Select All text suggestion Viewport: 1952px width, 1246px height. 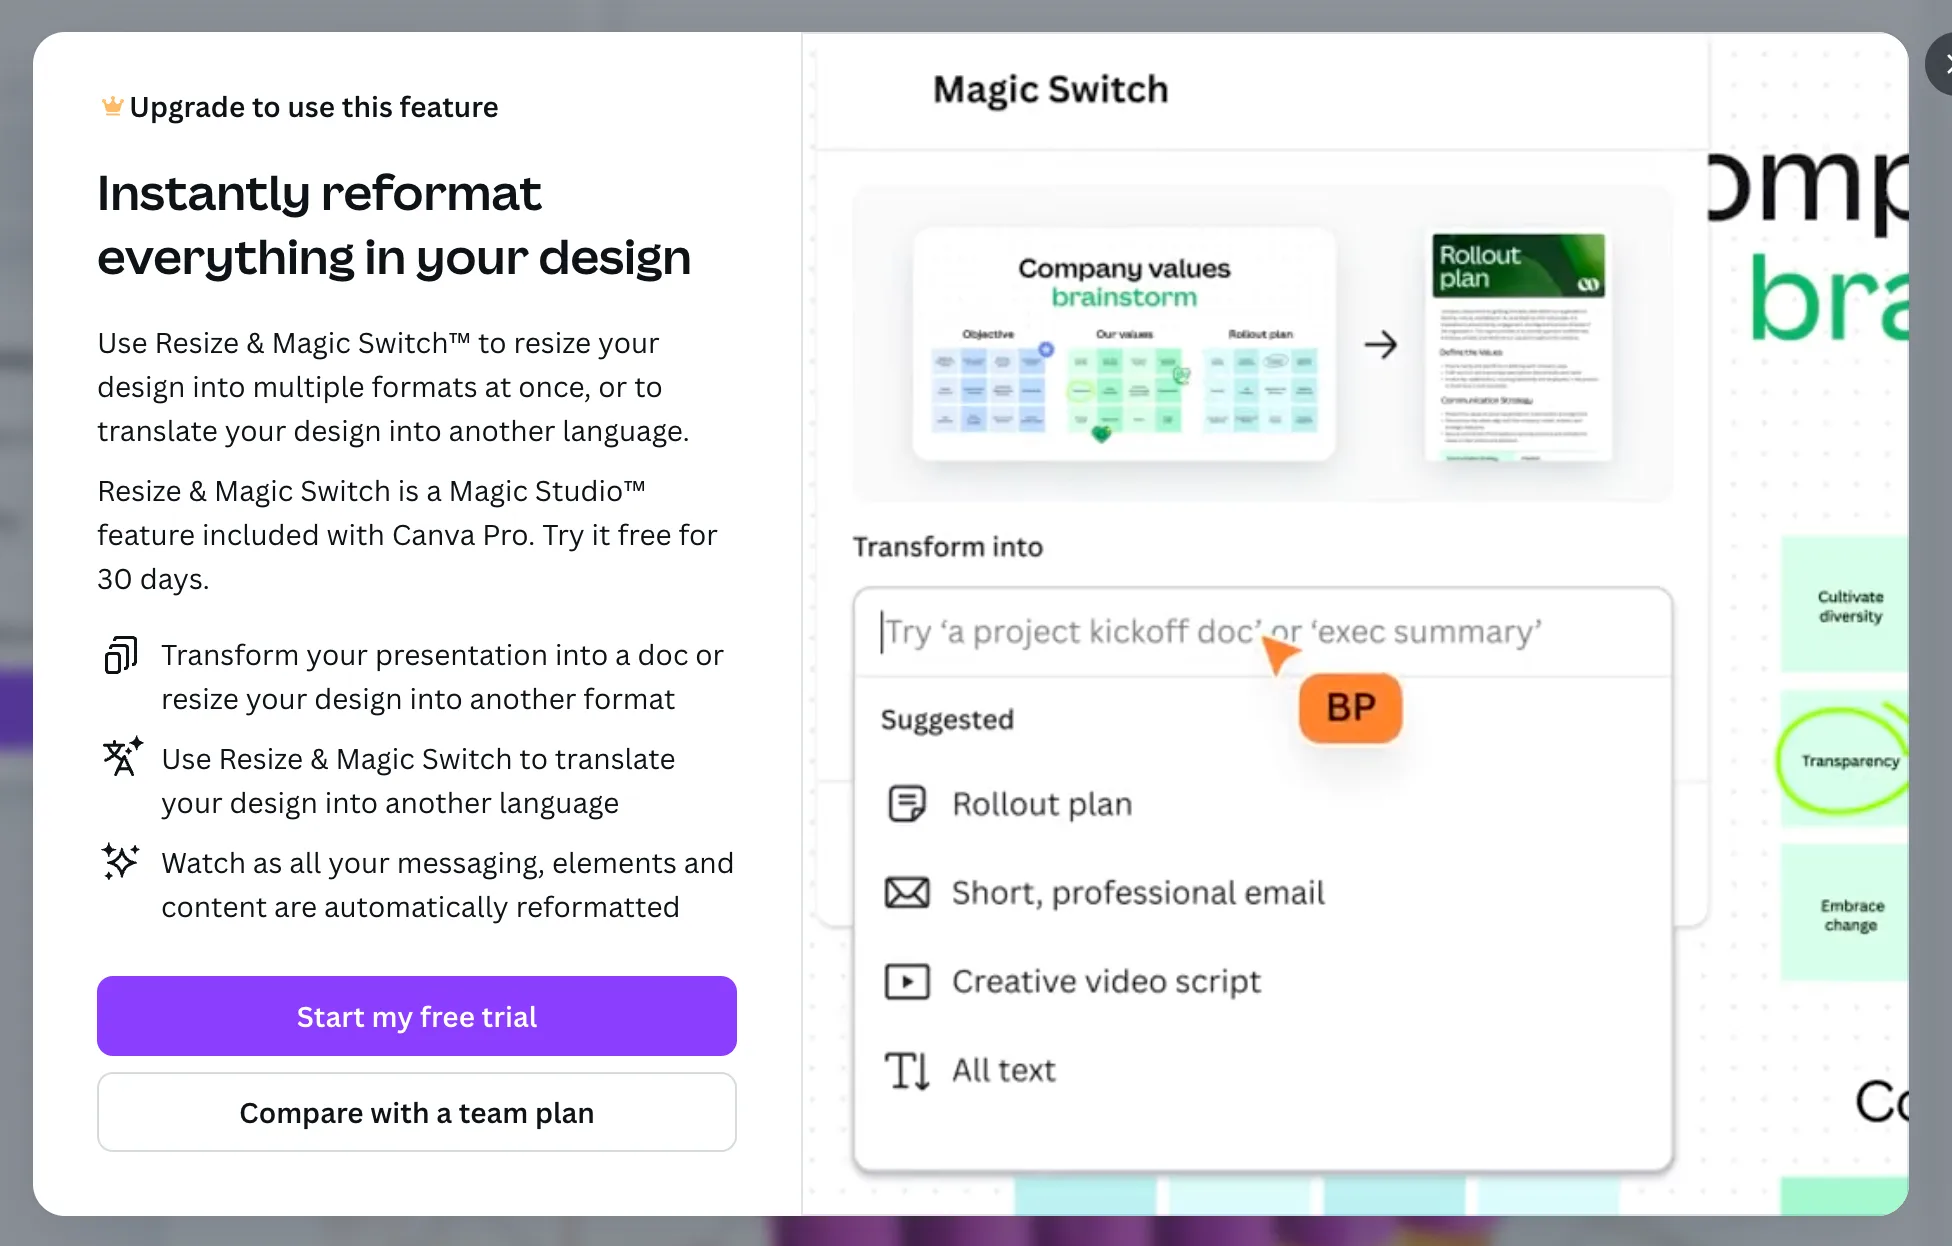tap(1262, 1070)
